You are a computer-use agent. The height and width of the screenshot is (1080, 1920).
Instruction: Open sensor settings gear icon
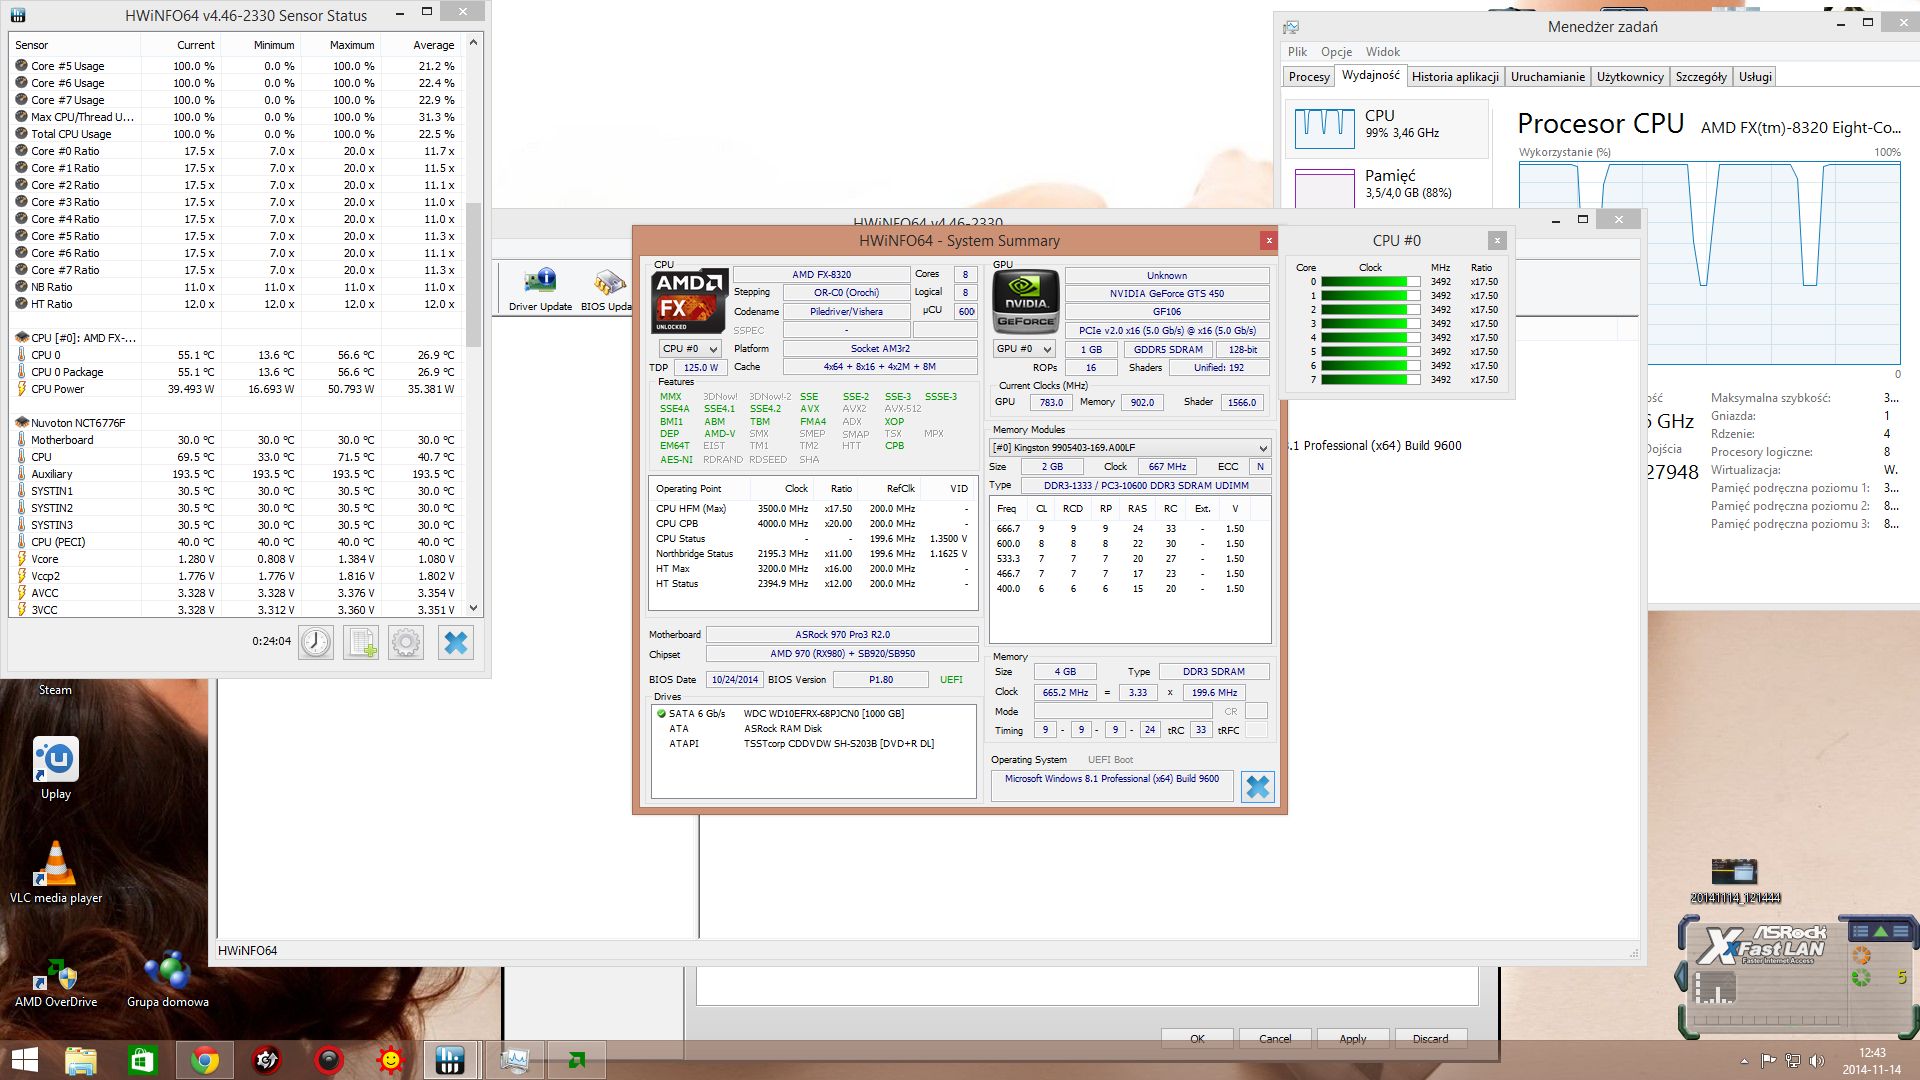[406, 642]
